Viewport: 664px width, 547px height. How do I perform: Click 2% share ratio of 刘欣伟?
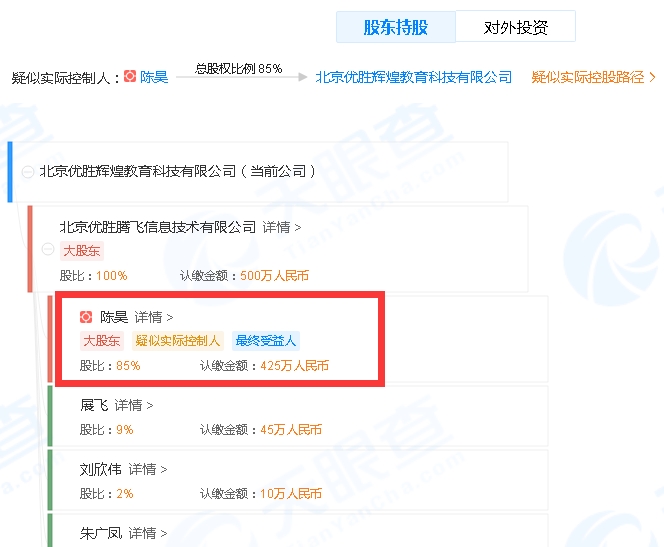pyautogui.click(x=125, y=494)
